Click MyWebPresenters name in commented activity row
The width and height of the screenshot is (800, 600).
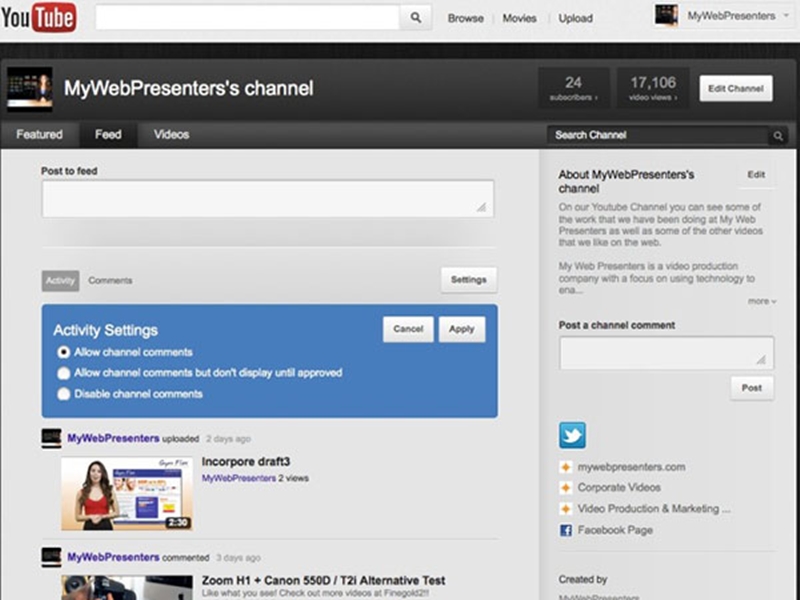pyautogui.click(x=113, y=557)
